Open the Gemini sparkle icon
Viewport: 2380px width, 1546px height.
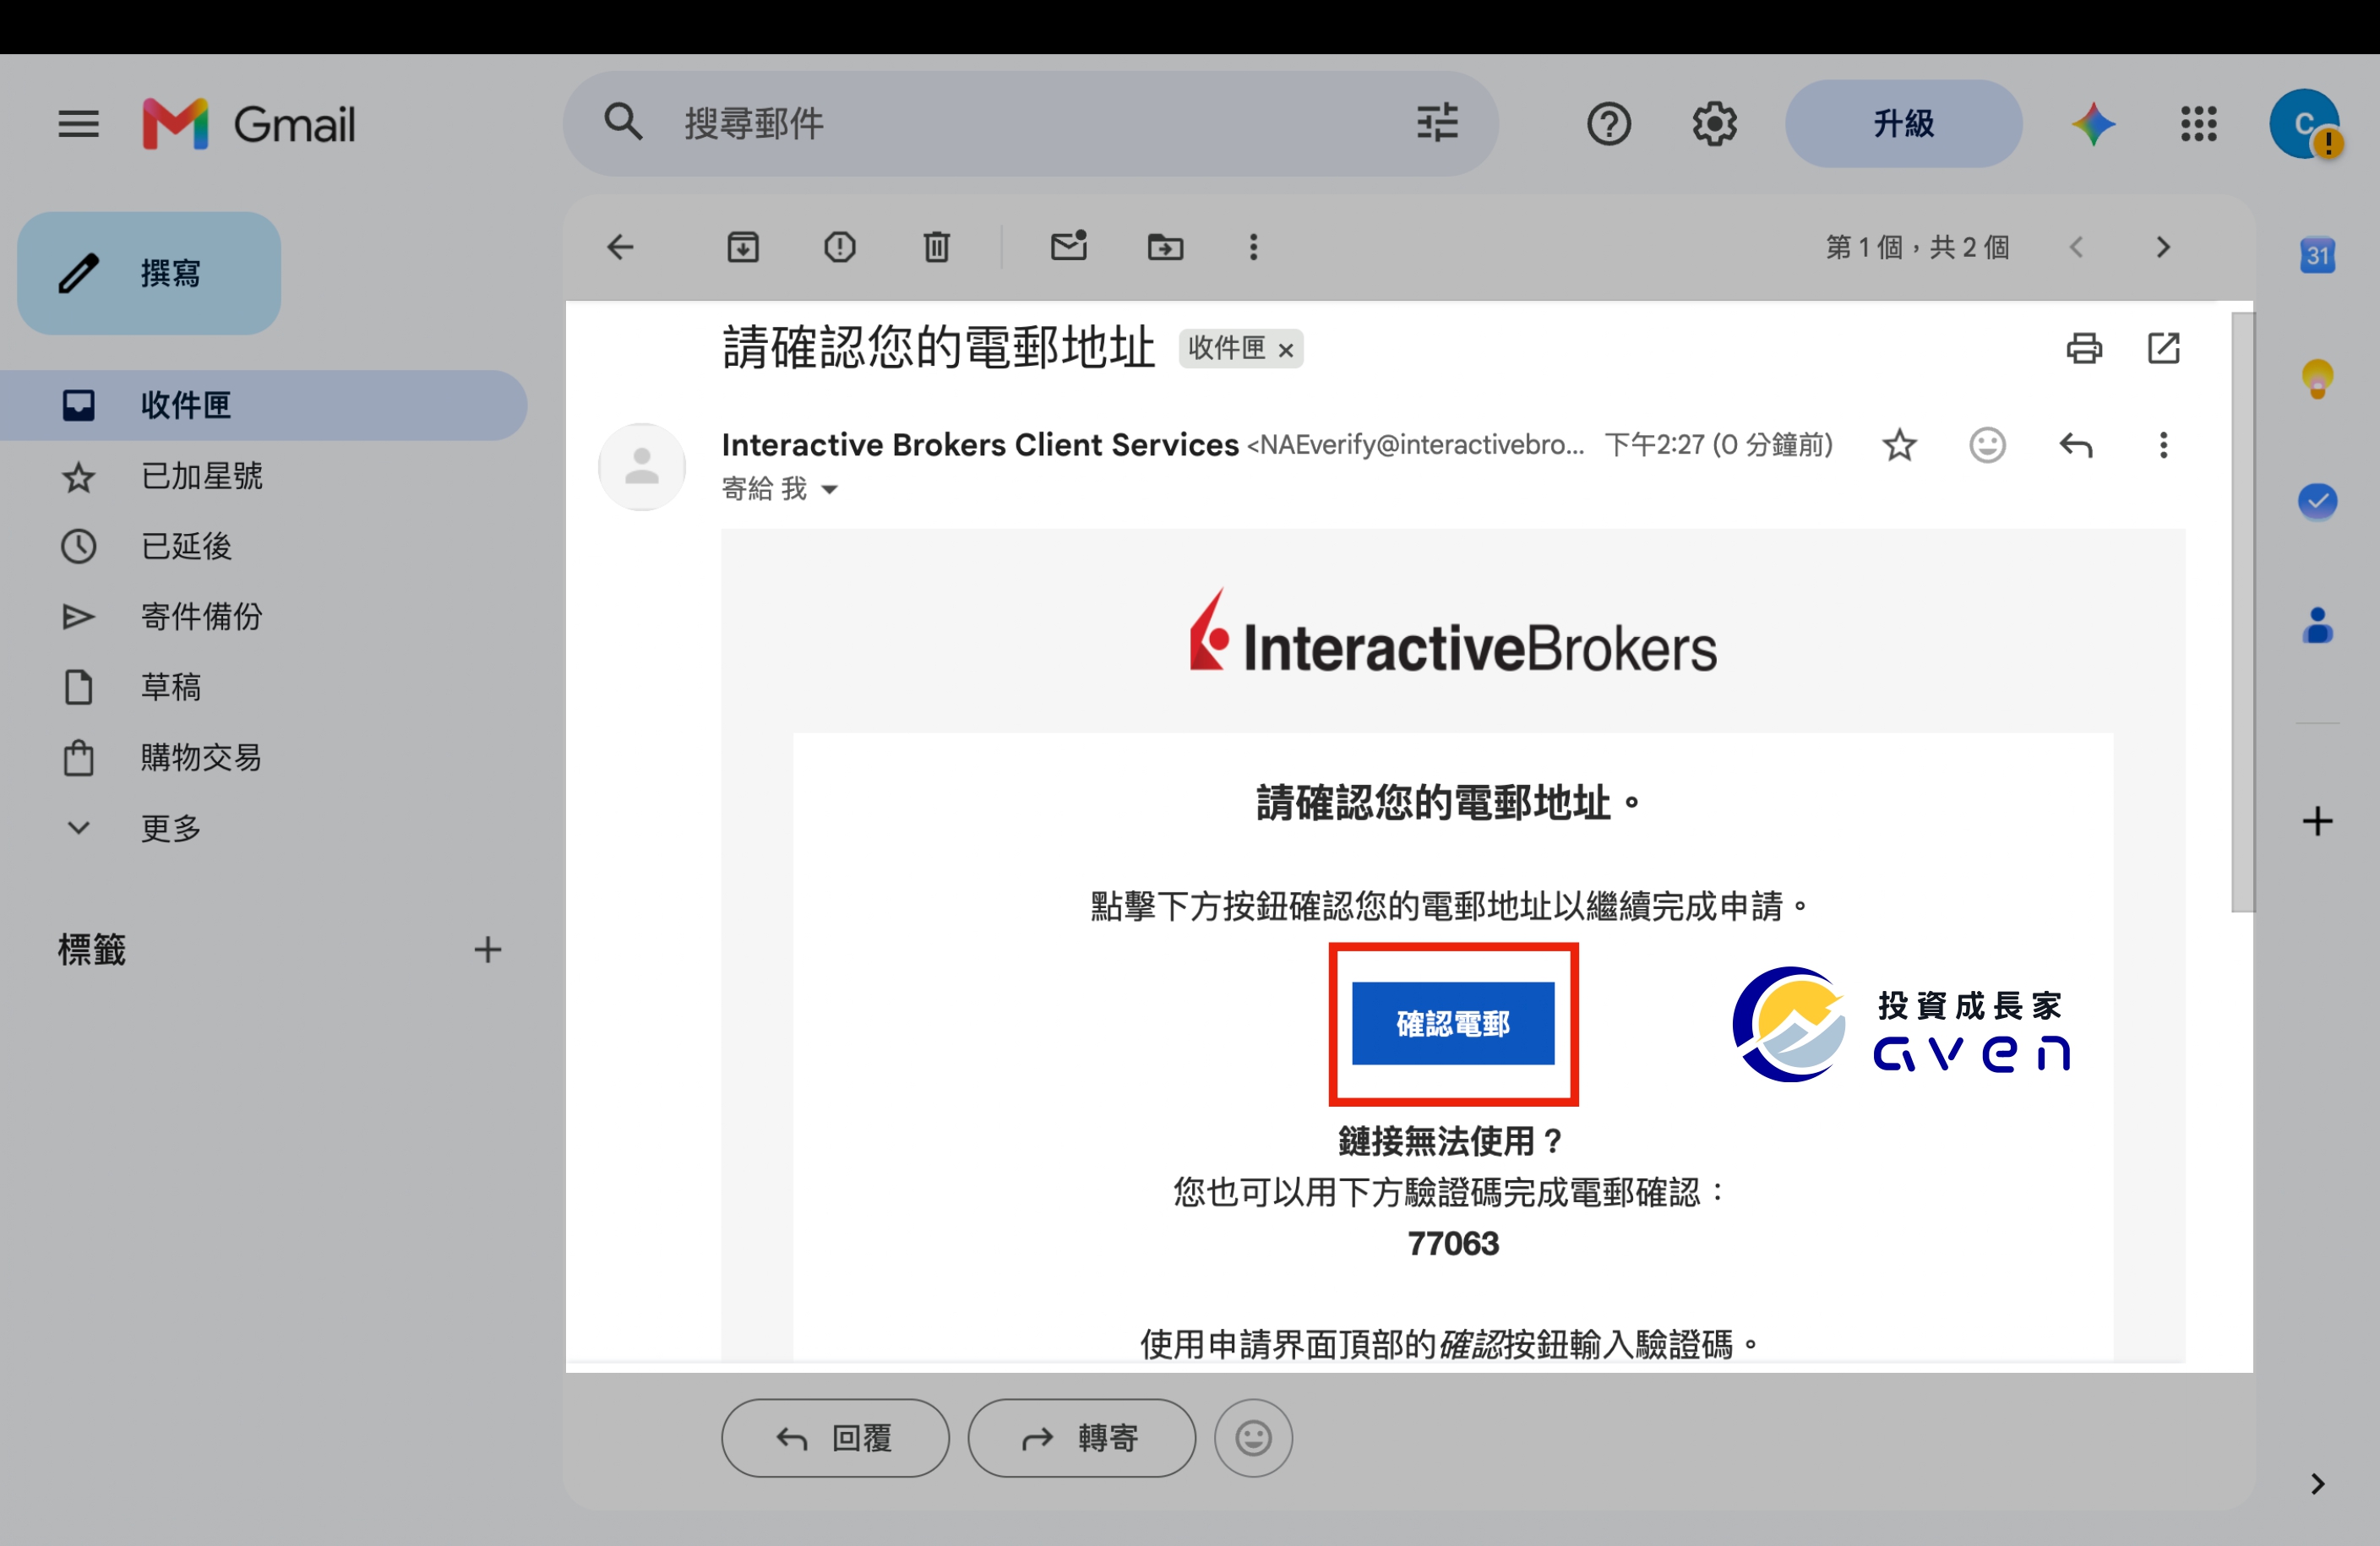coord(2093,124)
